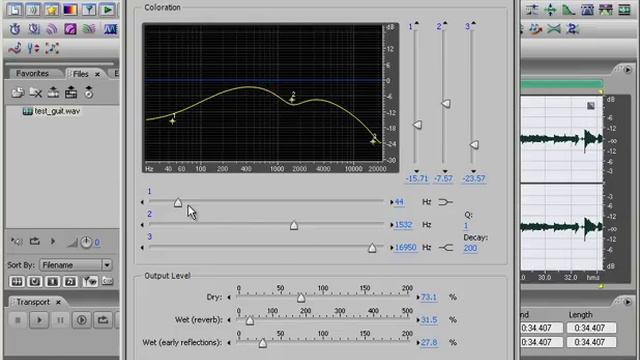Click the blue waveform graph icon

pyautogui.click(x=110, y=29)
